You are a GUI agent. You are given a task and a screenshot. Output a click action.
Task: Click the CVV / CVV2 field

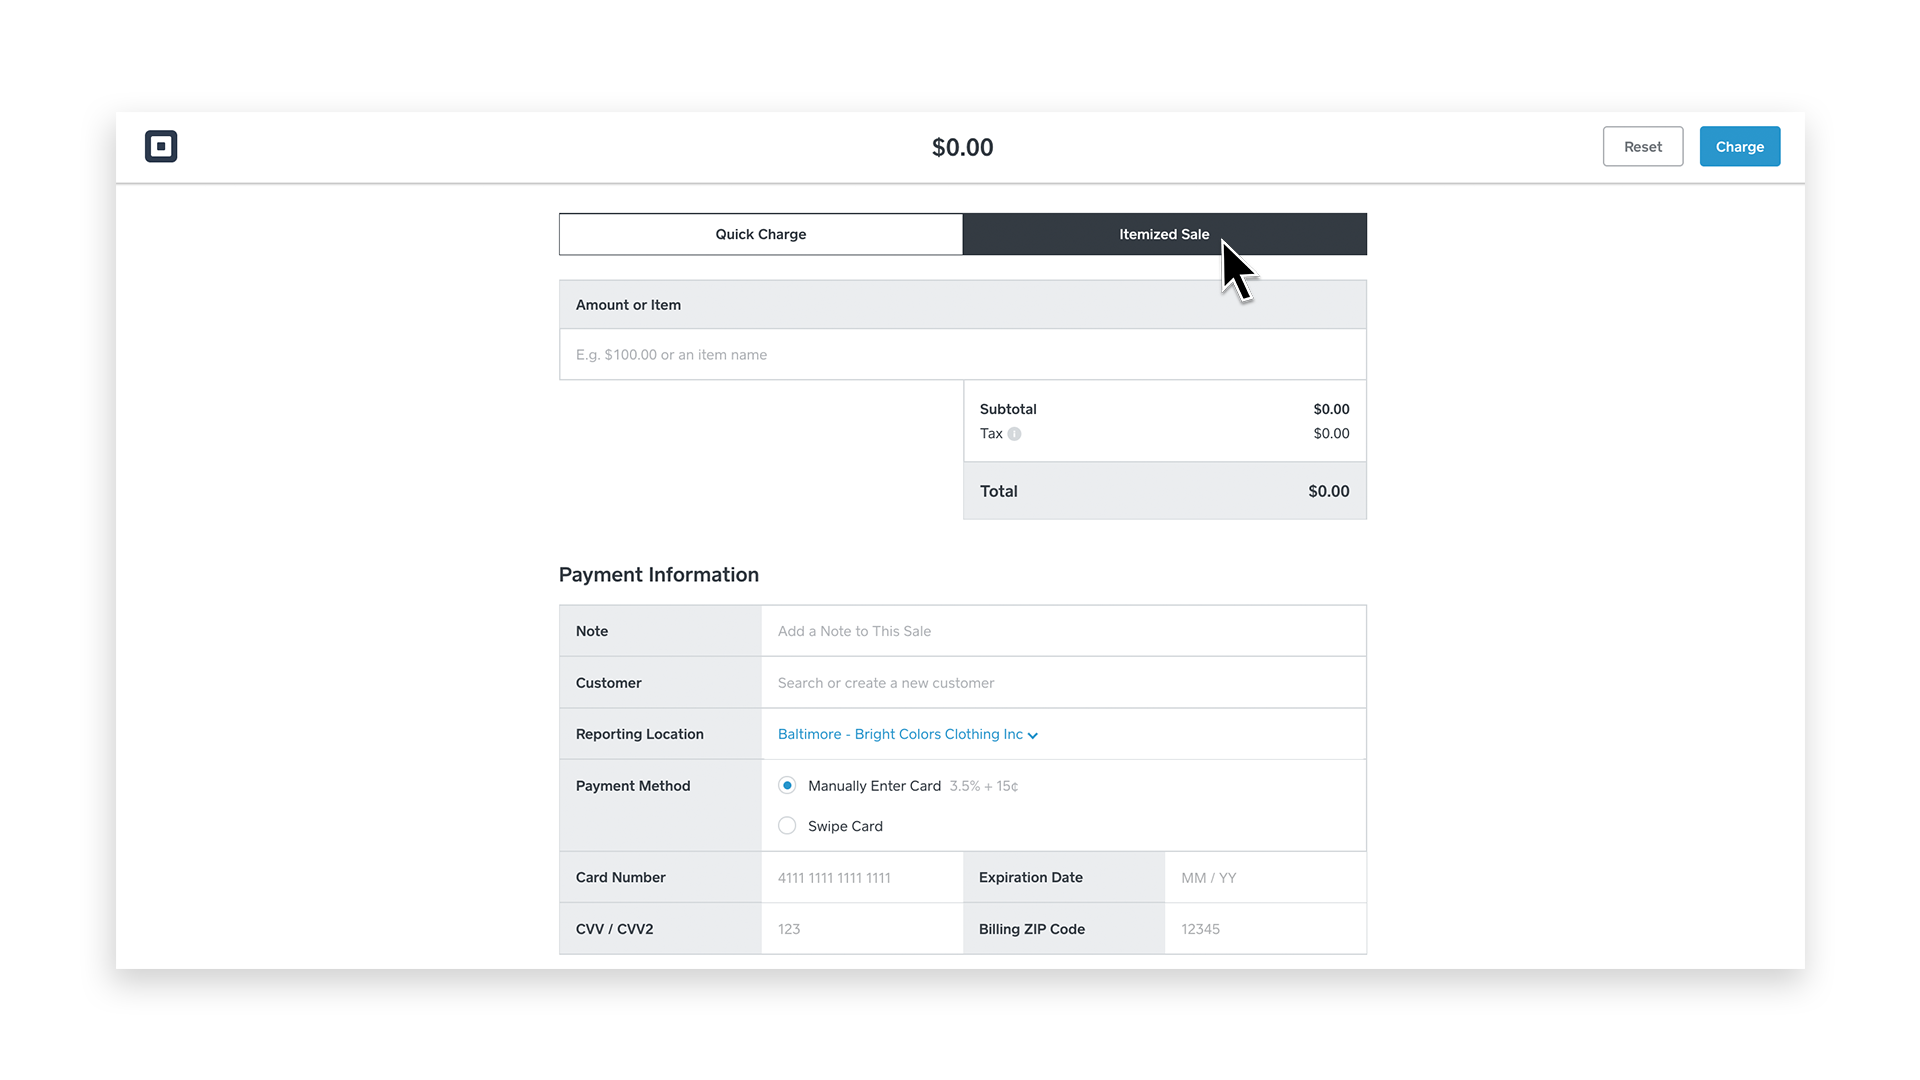click(x=861, y=929)
